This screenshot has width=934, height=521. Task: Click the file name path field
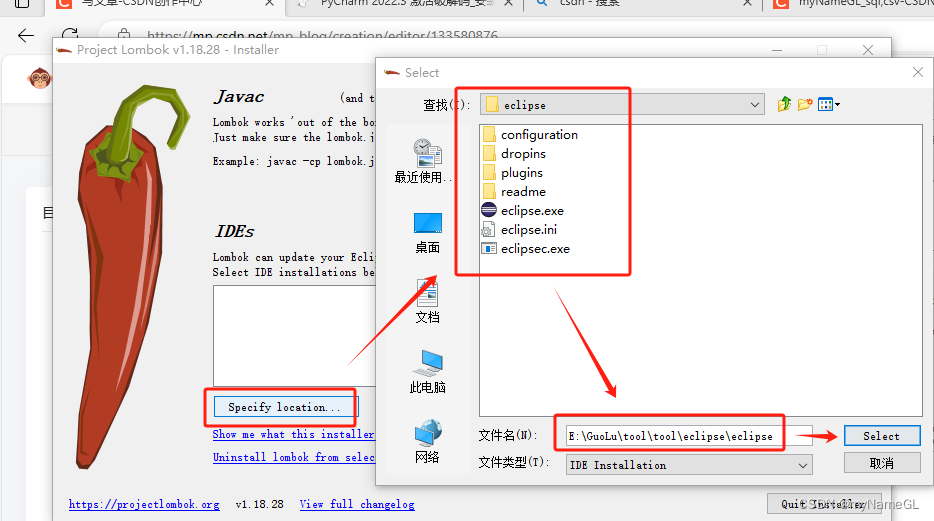(689, 436)
